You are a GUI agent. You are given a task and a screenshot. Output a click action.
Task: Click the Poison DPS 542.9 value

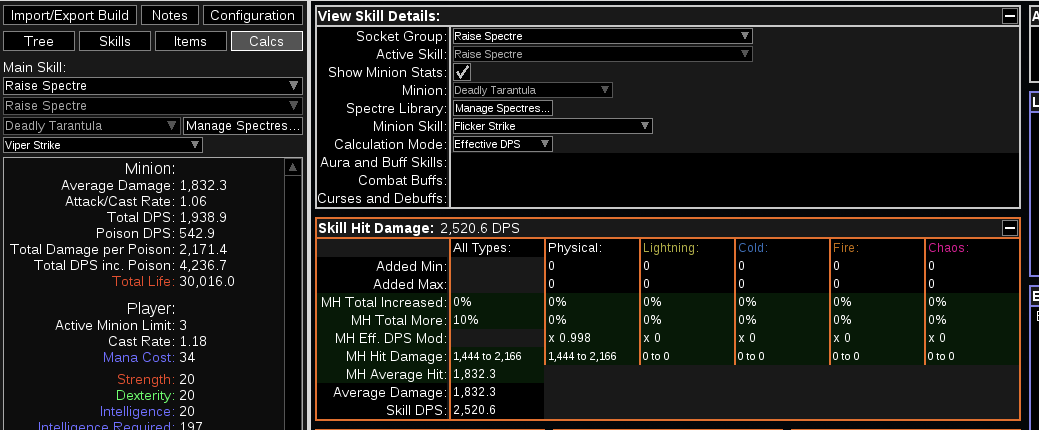(x=197, y=233)
